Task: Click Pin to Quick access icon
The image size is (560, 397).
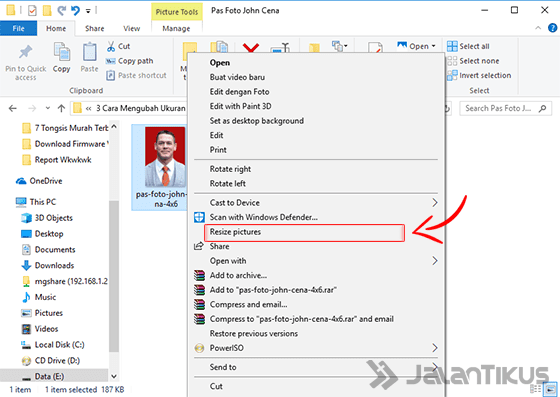Action: [x=25, y=52]
